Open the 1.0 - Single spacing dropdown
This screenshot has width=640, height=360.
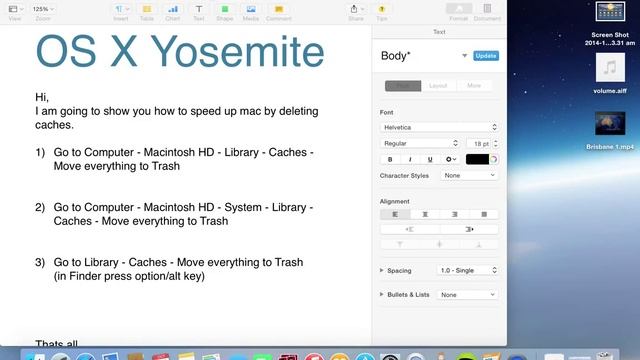467,270
